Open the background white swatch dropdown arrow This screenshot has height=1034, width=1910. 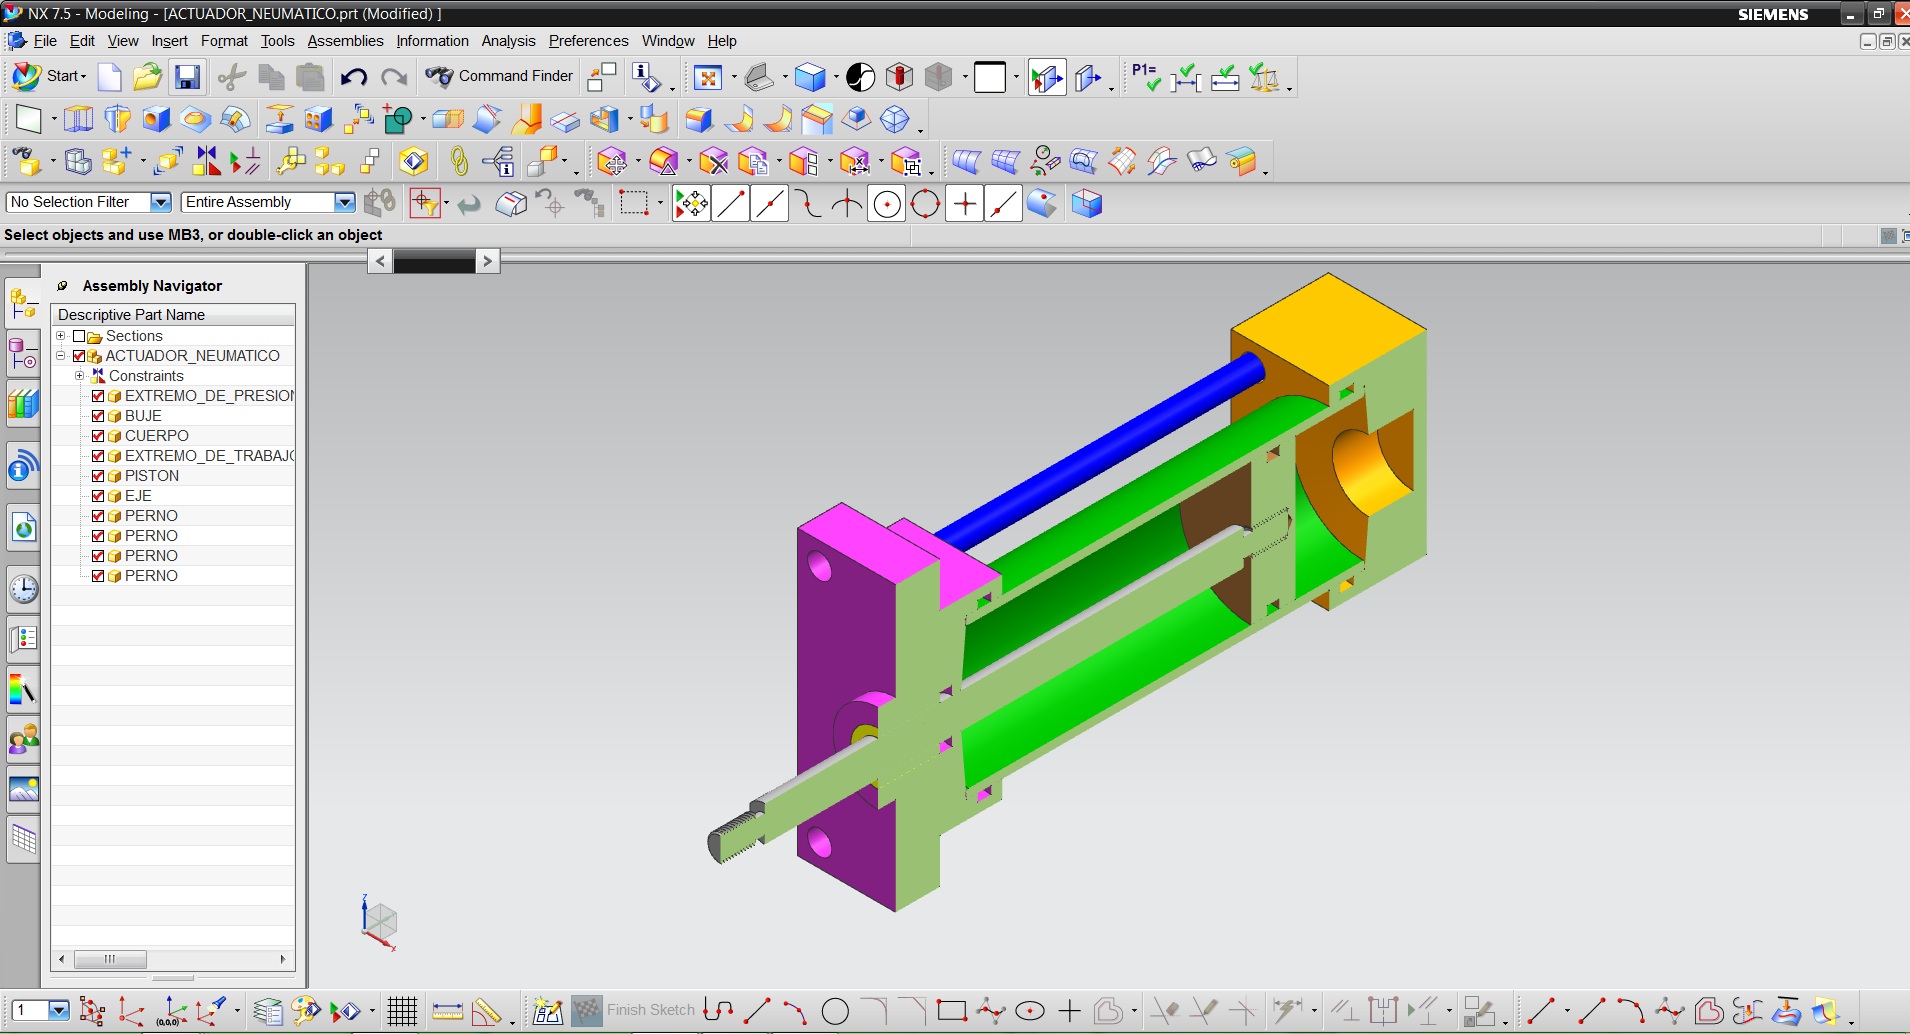1016,77
